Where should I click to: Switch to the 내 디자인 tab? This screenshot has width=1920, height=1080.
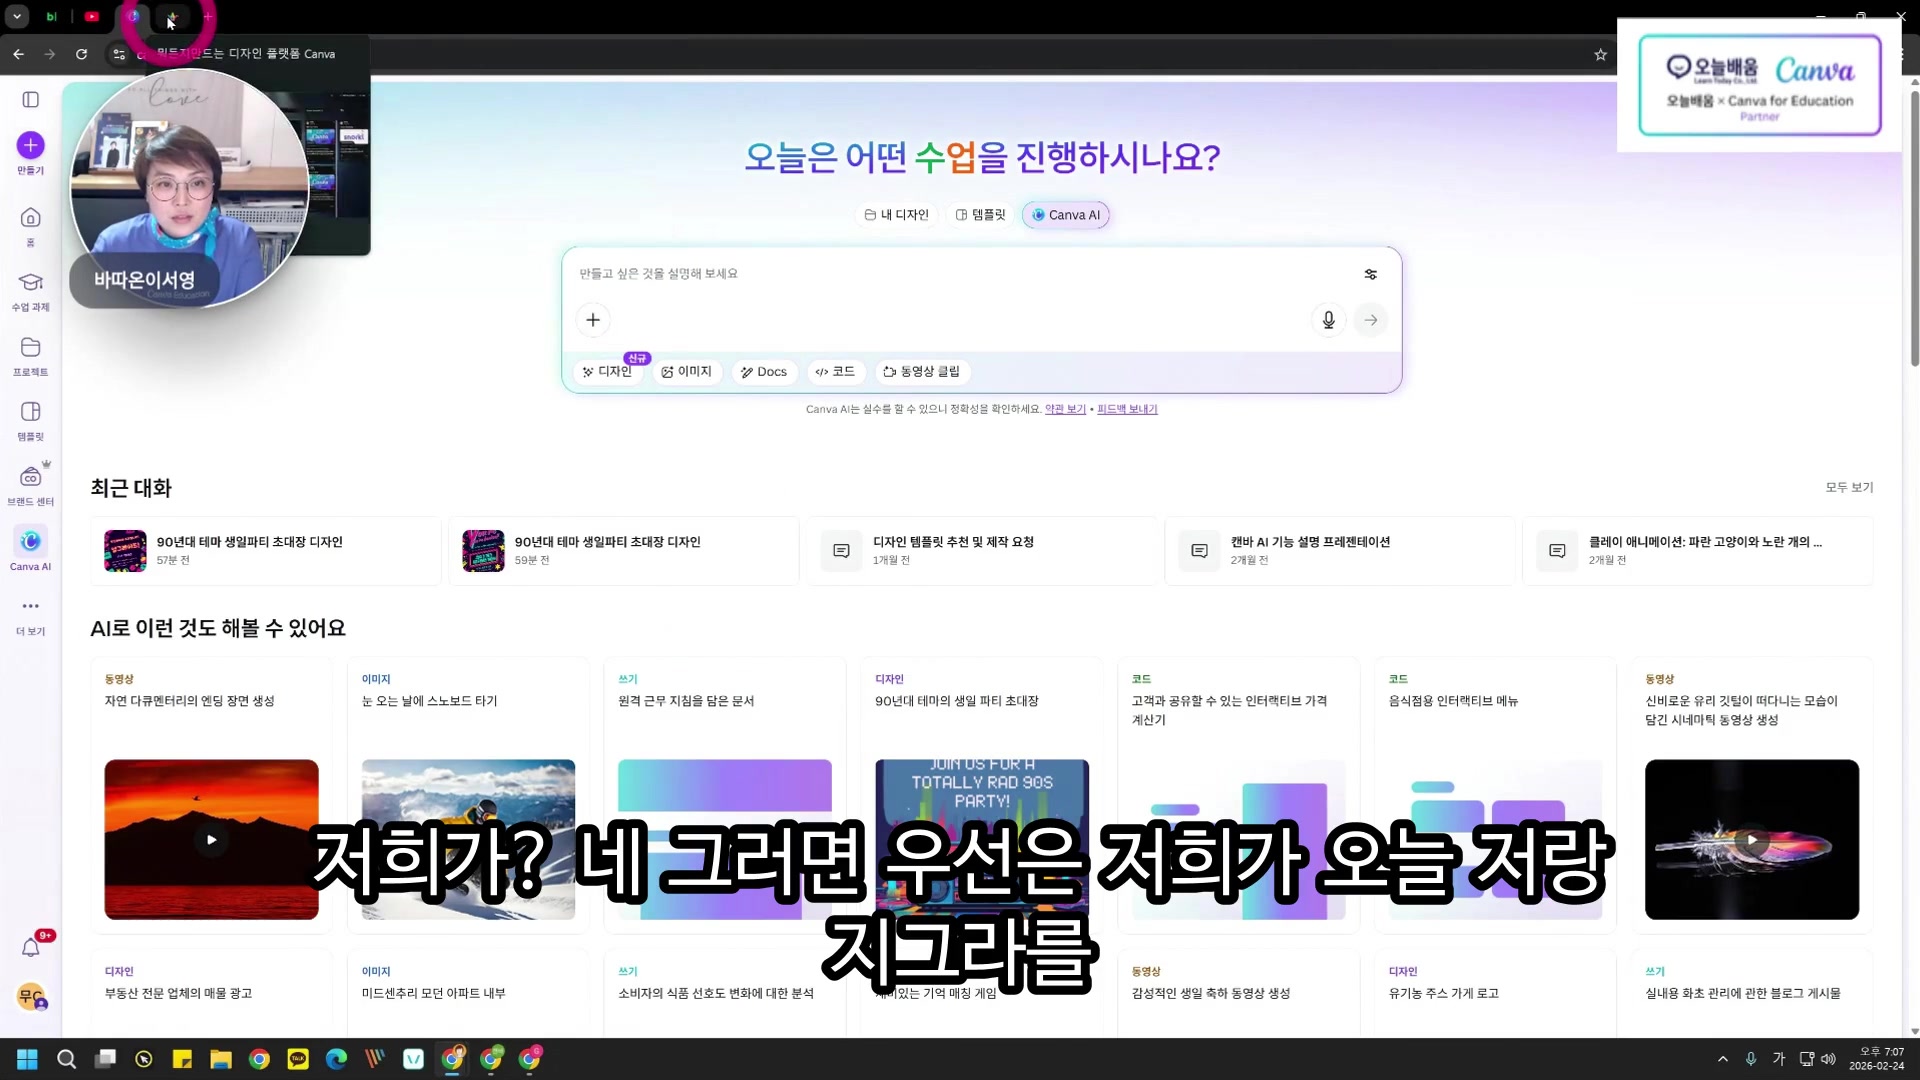pyautogui.click(x=896, y=215)
